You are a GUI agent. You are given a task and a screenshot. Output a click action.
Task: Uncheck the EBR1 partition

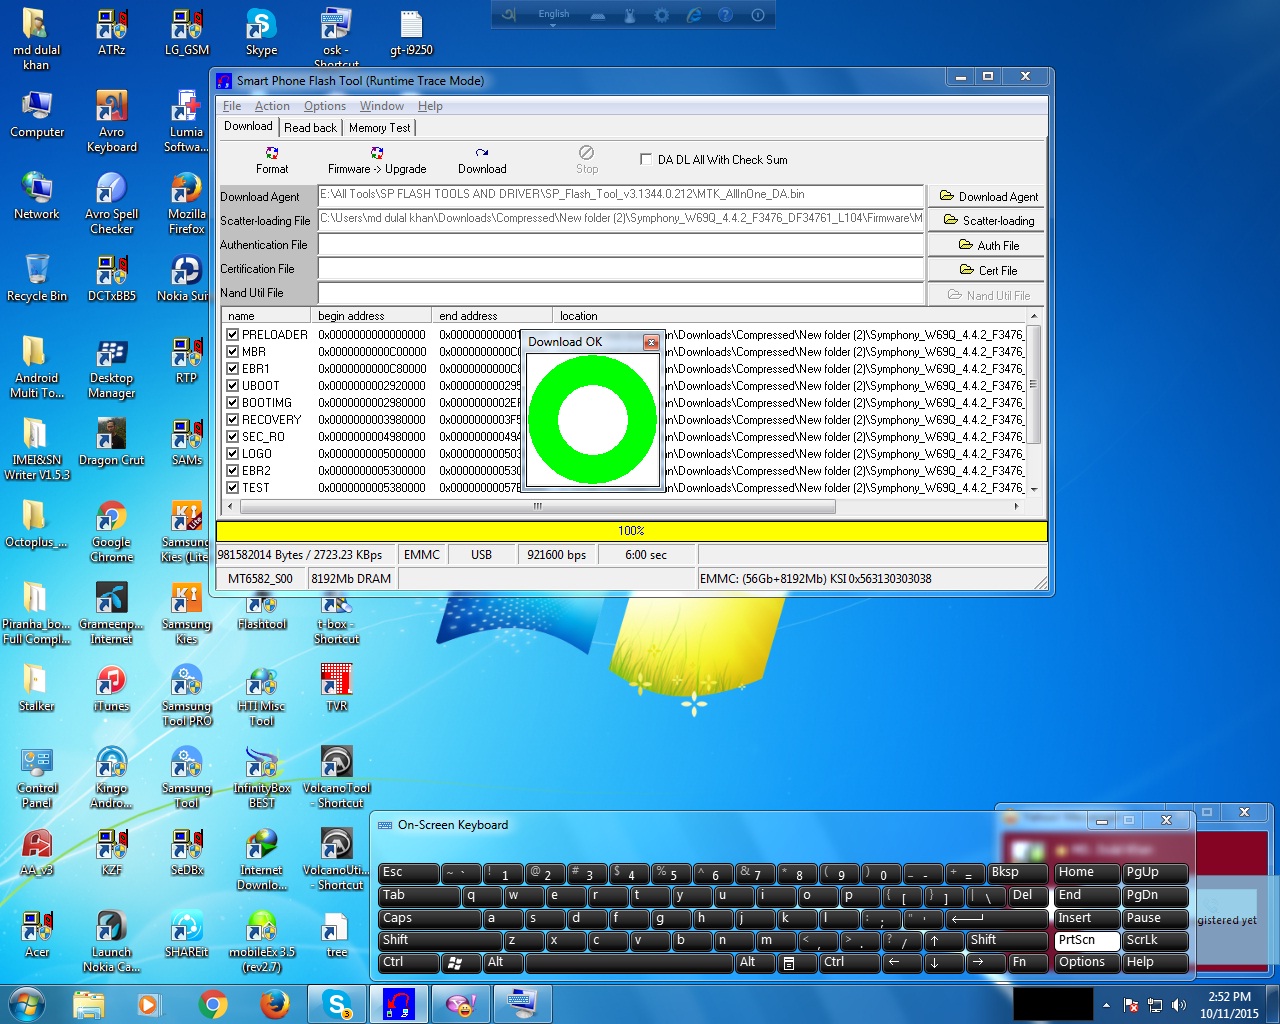pyautogui.click(x=232, y=369)
